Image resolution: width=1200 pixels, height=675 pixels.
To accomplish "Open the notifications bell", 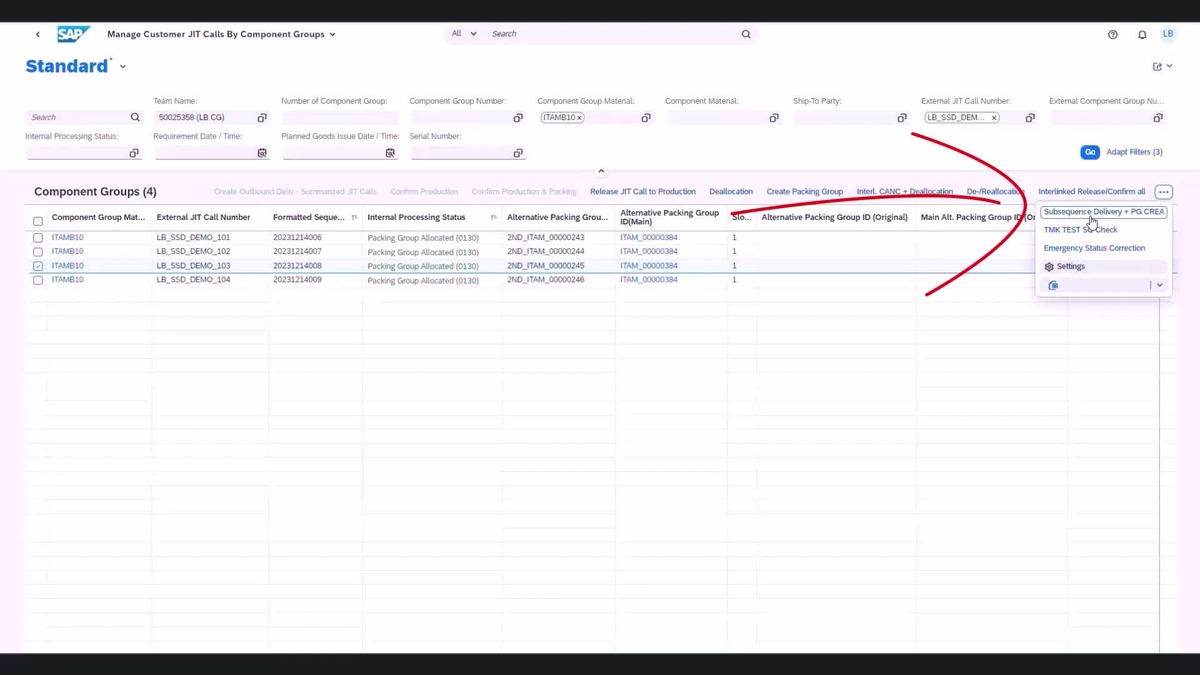I will click(1141, 34).
